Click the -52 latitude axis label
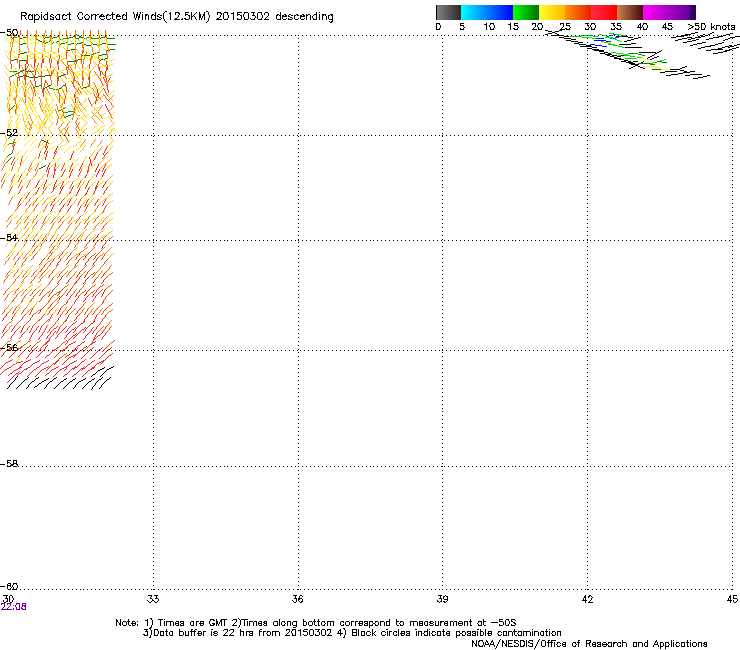 [x=9, y=133]
